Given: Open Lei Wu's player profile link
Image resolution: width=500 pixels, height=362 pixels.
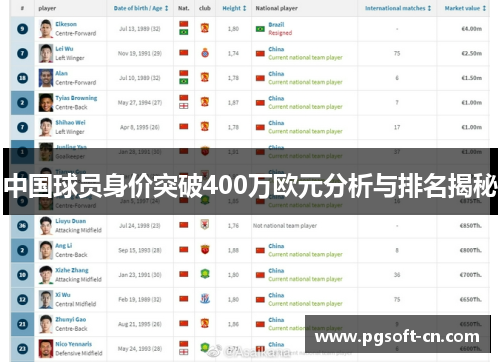Looking at the screenshot, I should click(x=64, y=49).
